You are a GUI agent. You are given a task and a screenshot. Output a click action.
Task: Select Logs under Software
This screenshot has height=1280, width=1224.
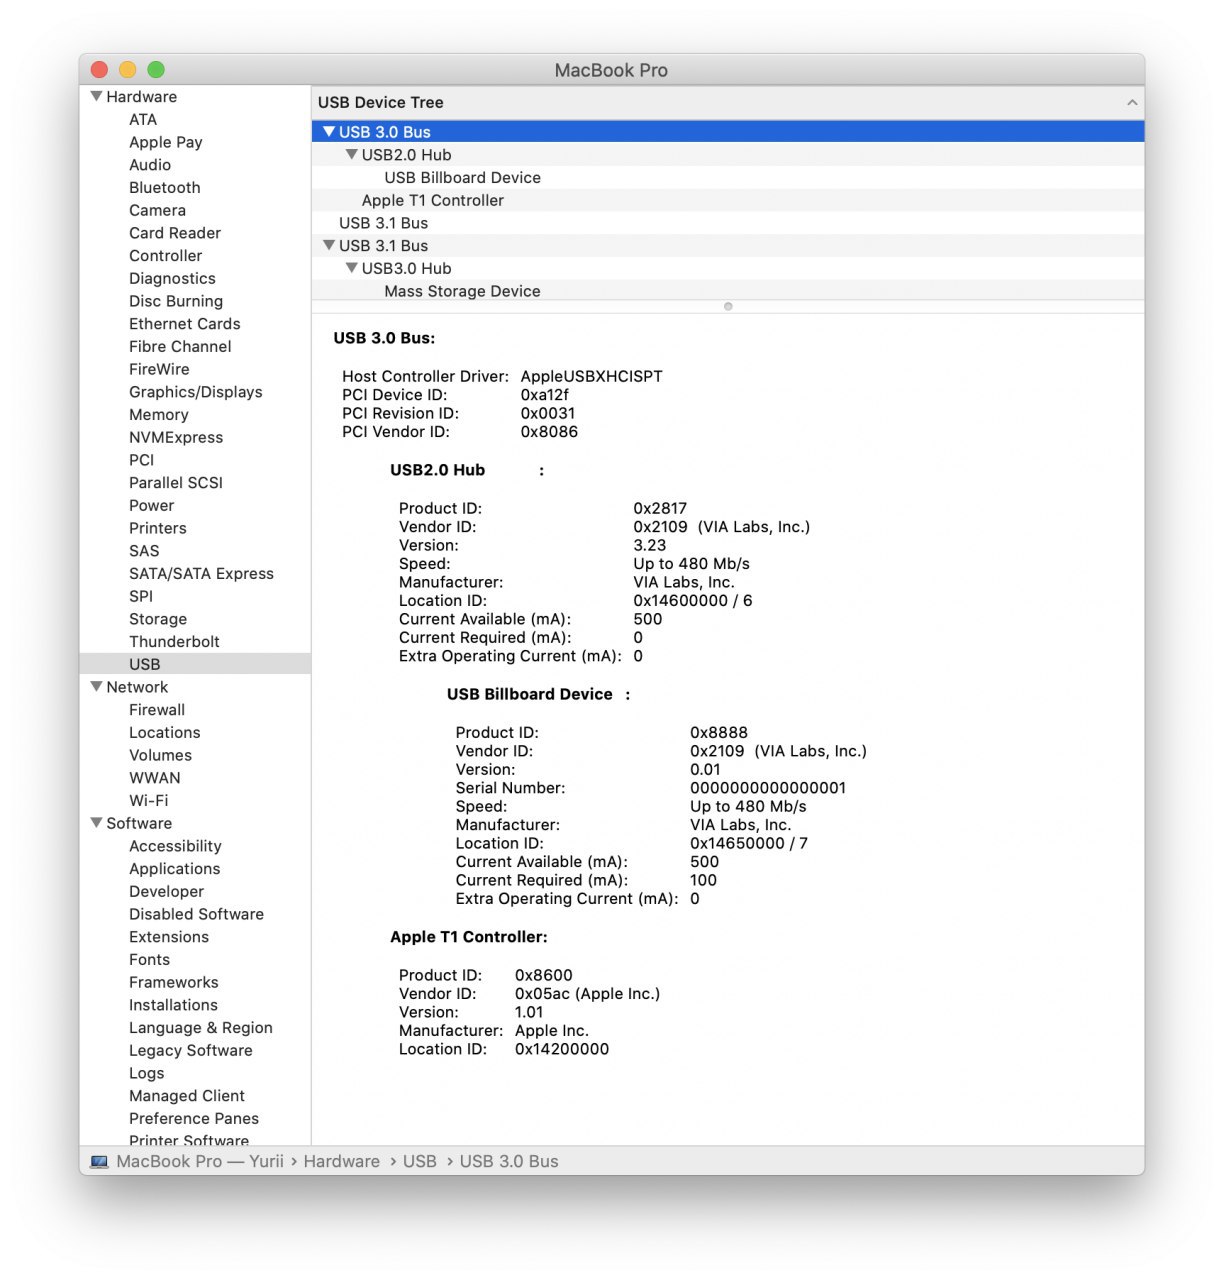(146, 1073)
